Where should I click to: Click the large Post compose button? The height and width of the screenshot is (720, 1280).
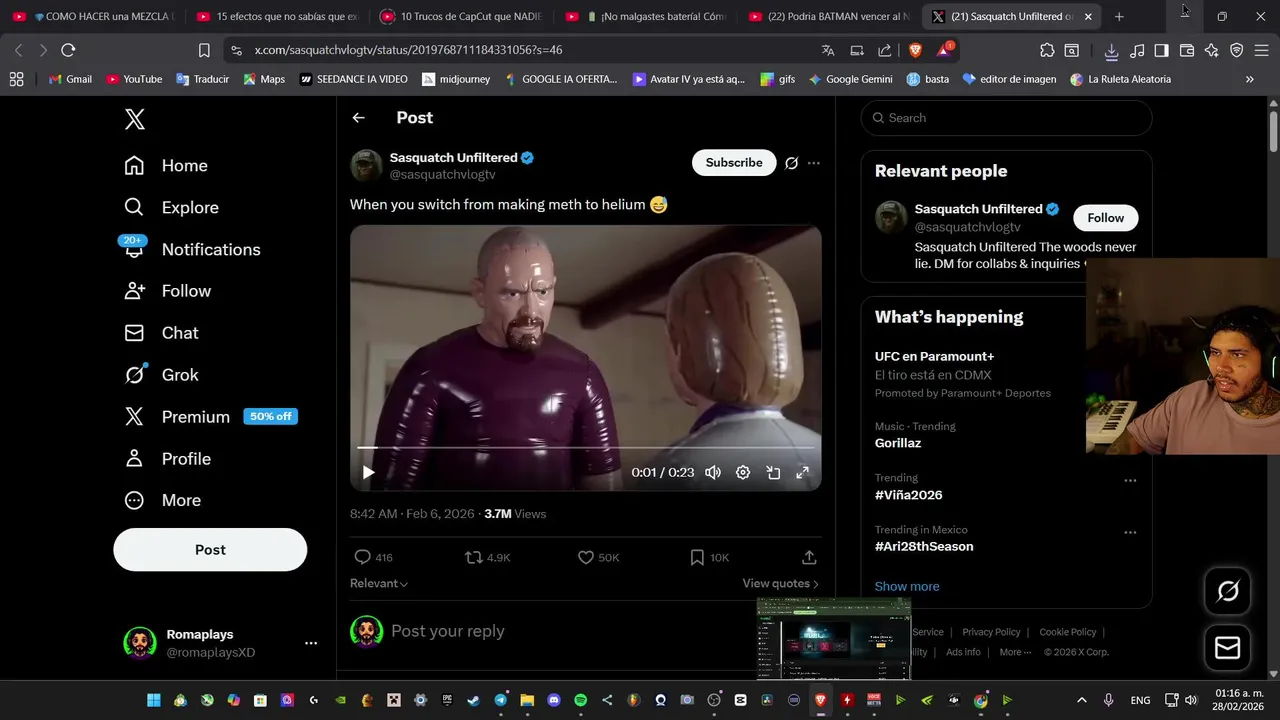click(210, 550)
